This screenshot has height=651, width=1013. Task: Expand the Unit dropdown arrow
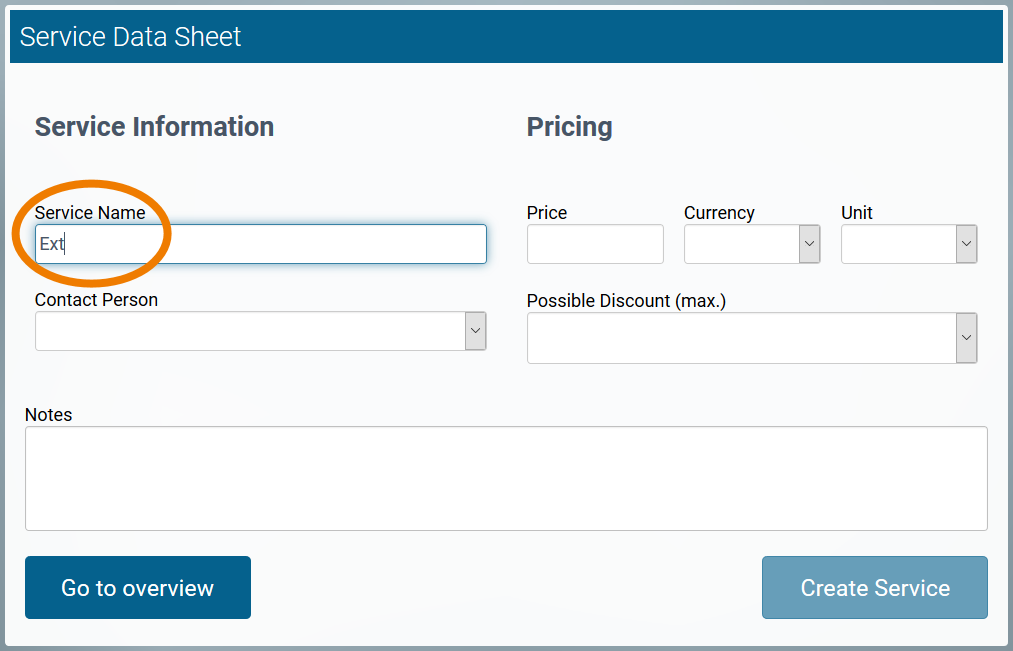(967, 244)
